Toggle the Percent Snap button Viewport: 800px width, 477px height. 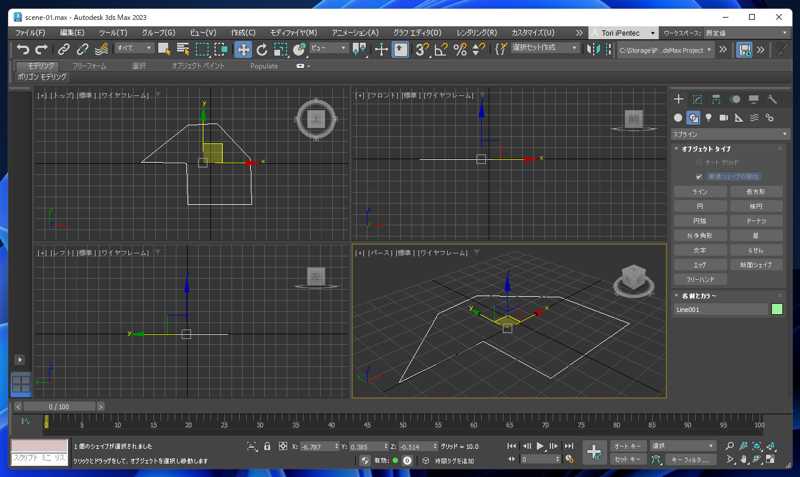point(460,49)
